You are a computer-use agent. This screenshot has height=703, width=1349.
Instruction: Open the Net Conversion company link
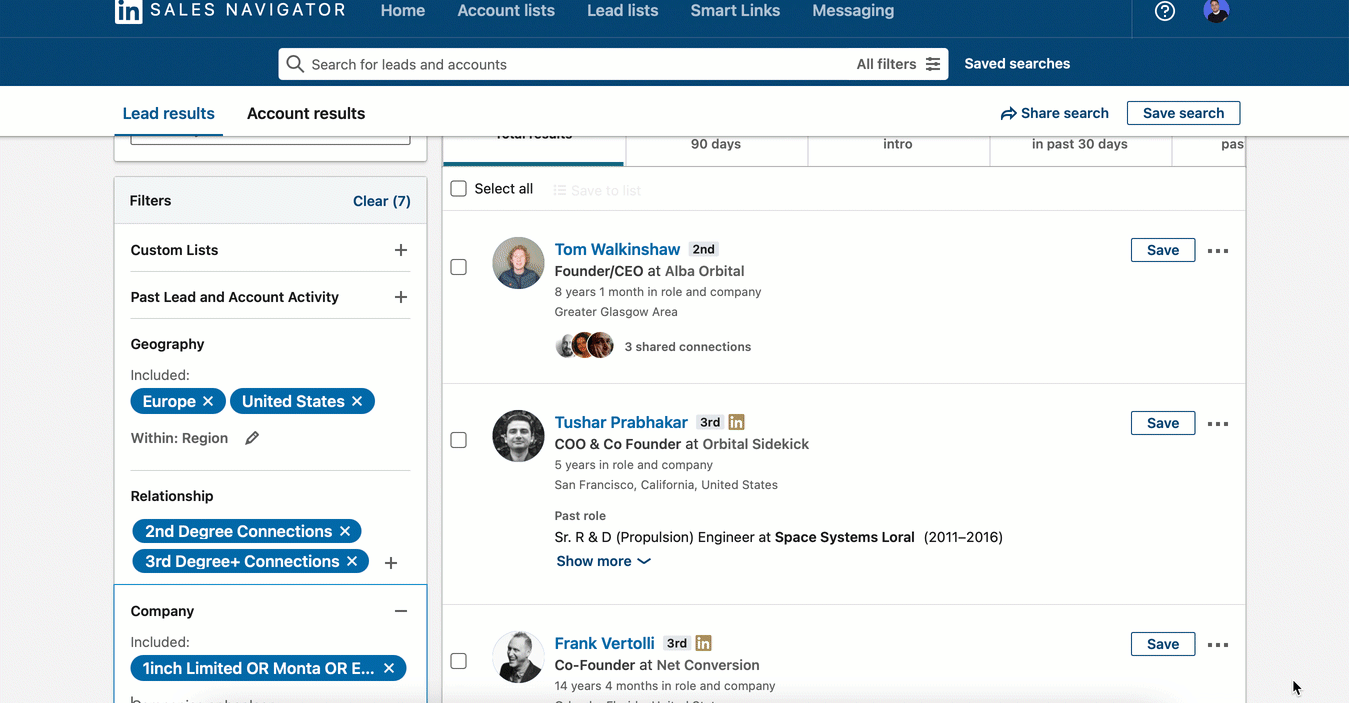point(708,665)
